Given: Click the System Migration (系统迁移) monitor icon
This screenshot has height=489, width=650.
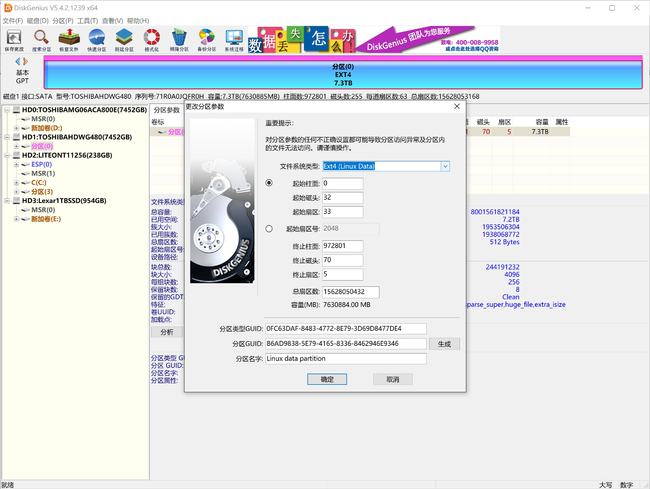Looking at the screenshot, I should pos(234,40).
